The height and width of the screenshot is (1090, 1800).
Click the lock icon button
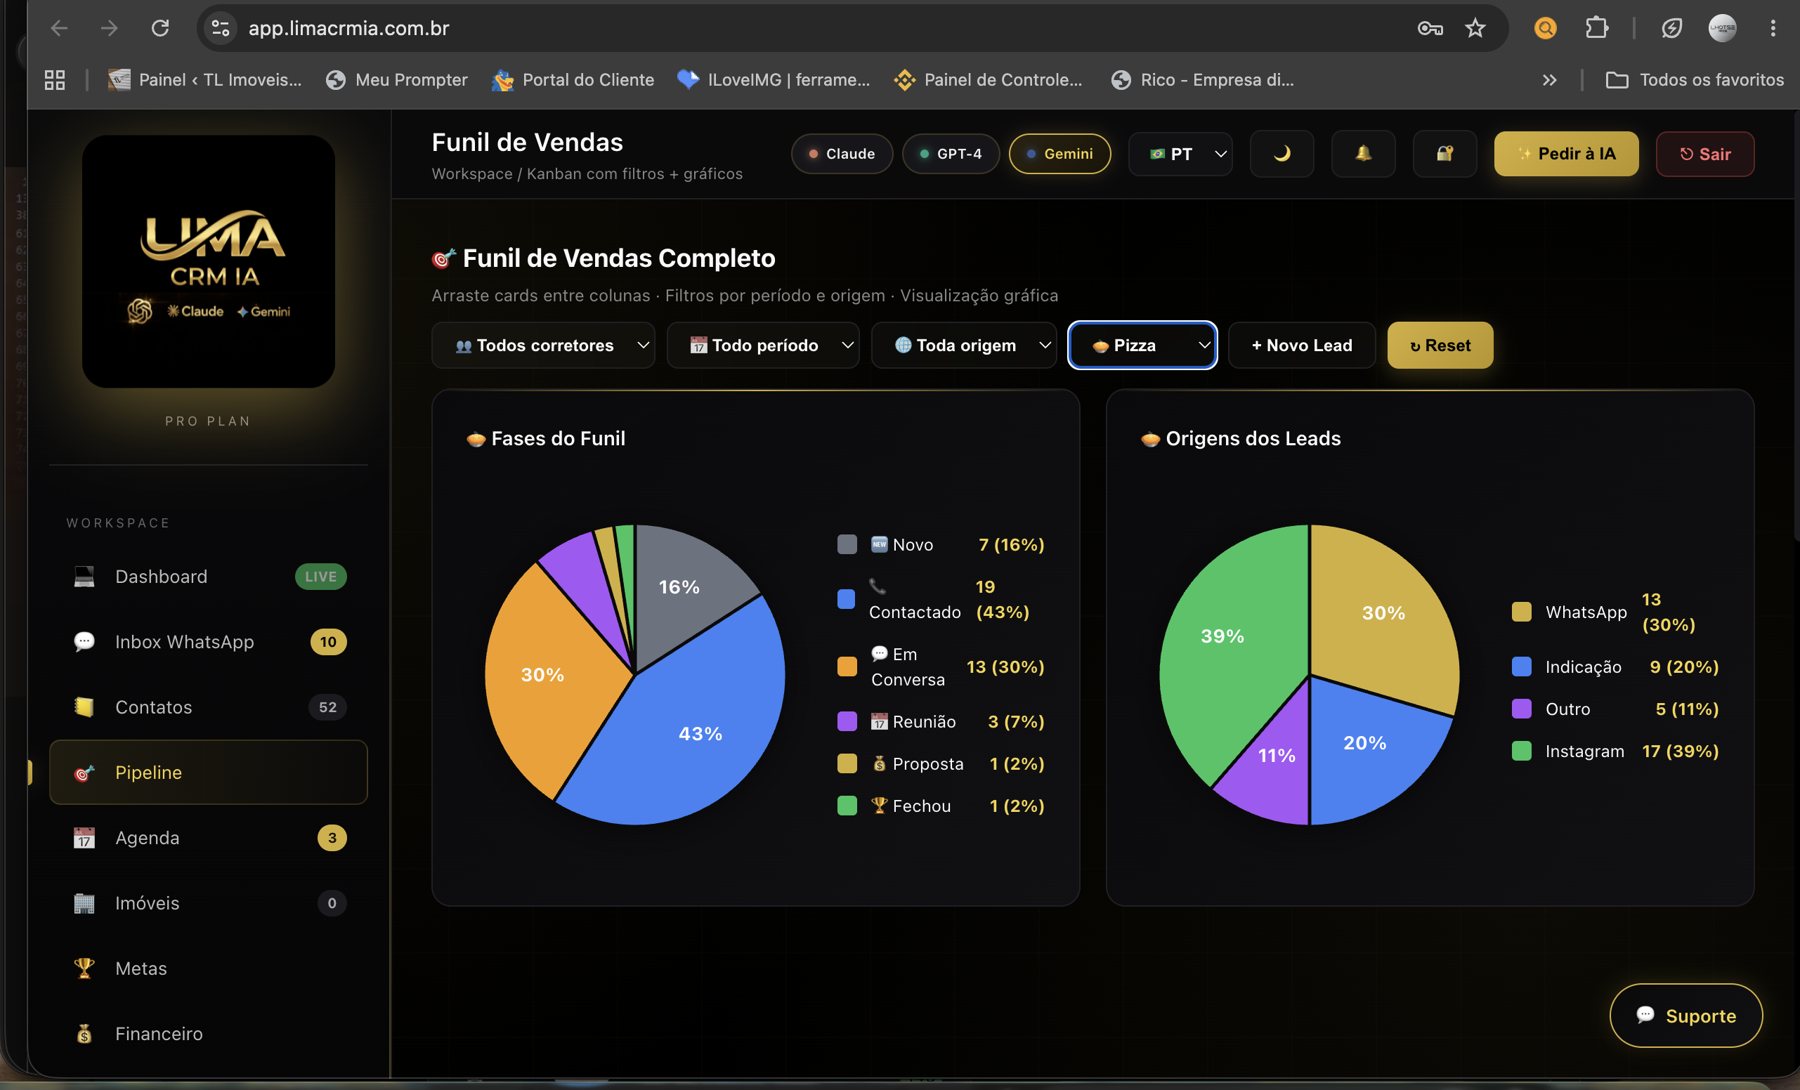pos(1445,154)
